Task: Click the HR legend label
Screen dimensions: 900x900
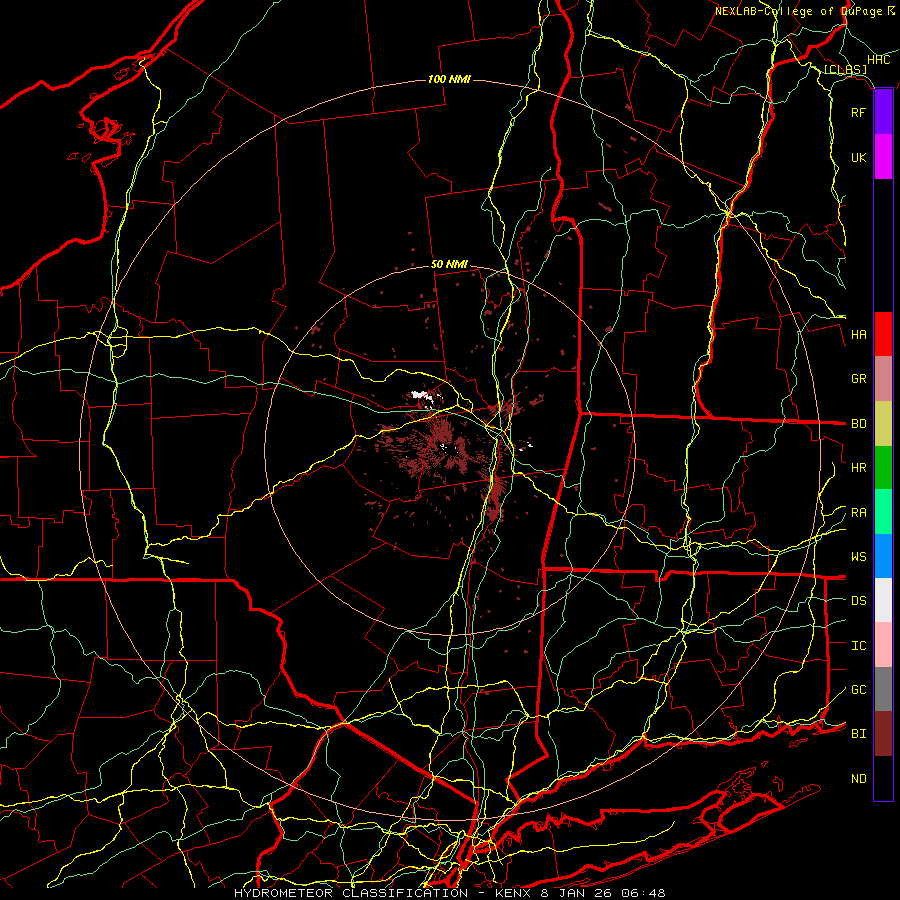Action: pyautogui.click(x=859, y=468)
